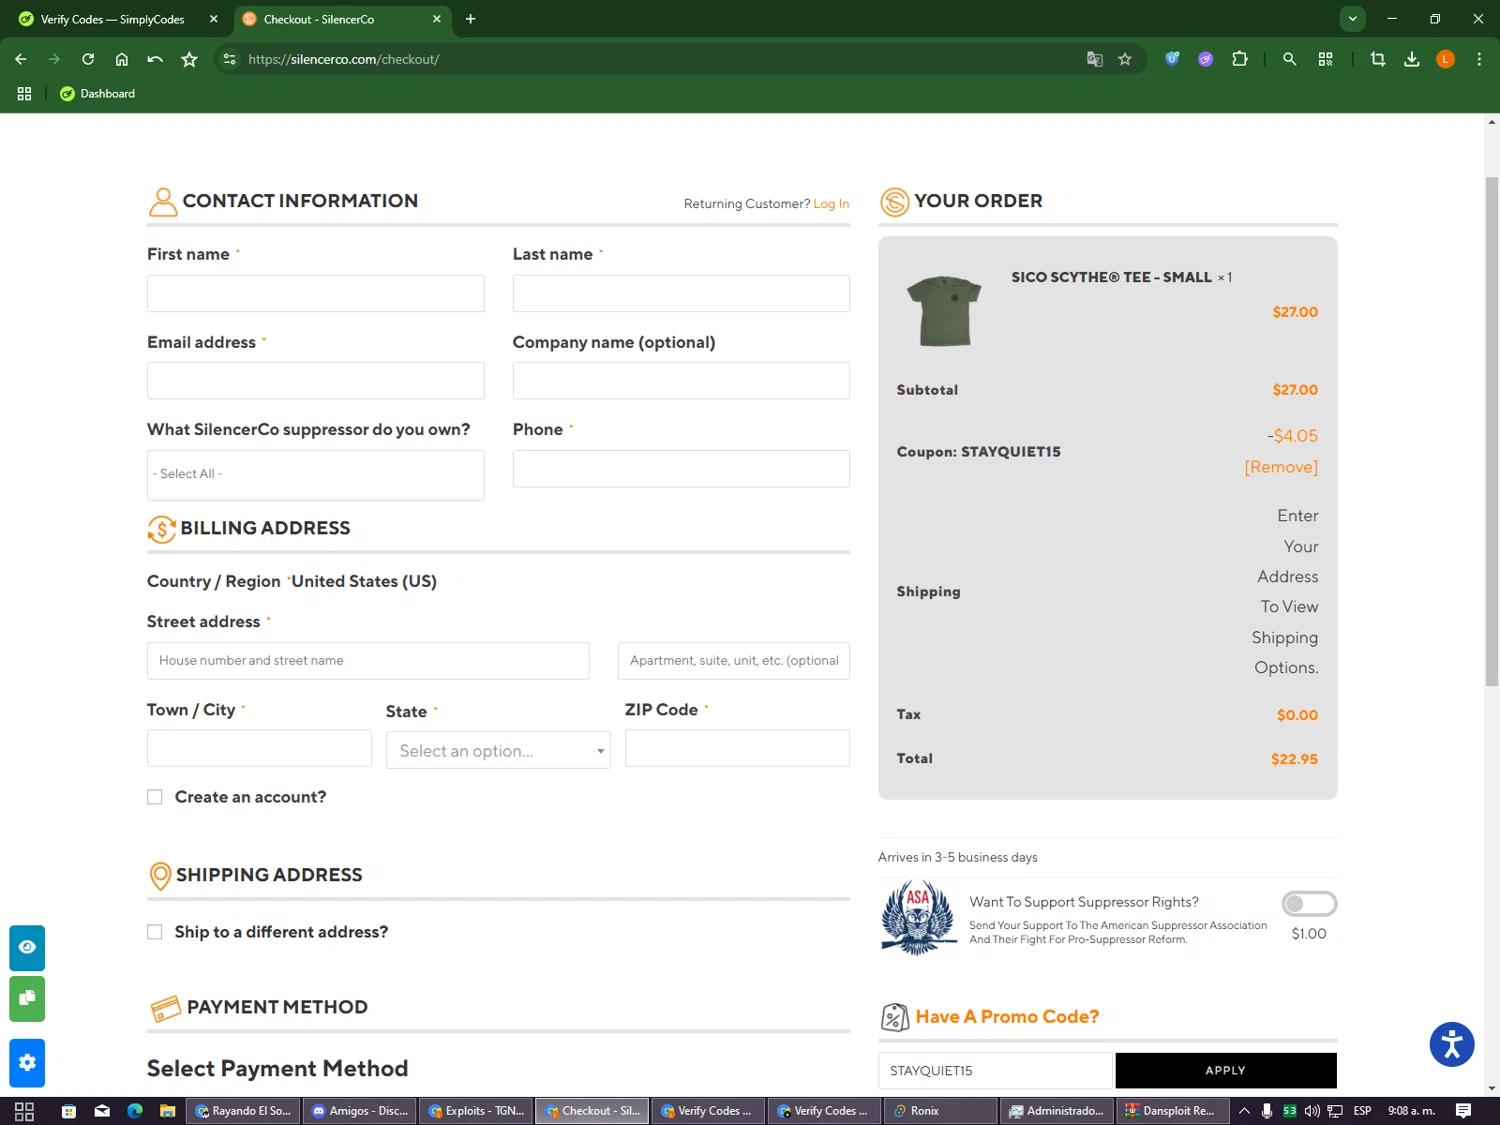Screen dimensions: 1500x1125
Task: Close the Checkout - SilencerCo tab
Action: 436,19
